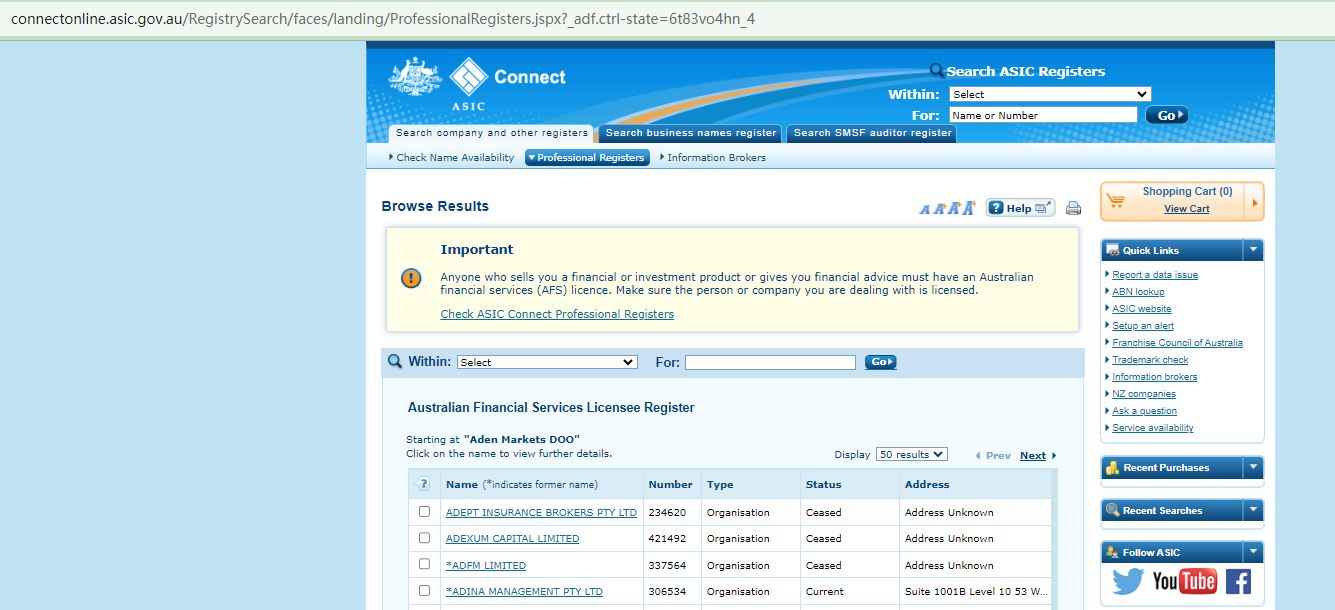Click the Australian coat of arms emblem
The image size is (1335, 610).
(x=415, y=78)
